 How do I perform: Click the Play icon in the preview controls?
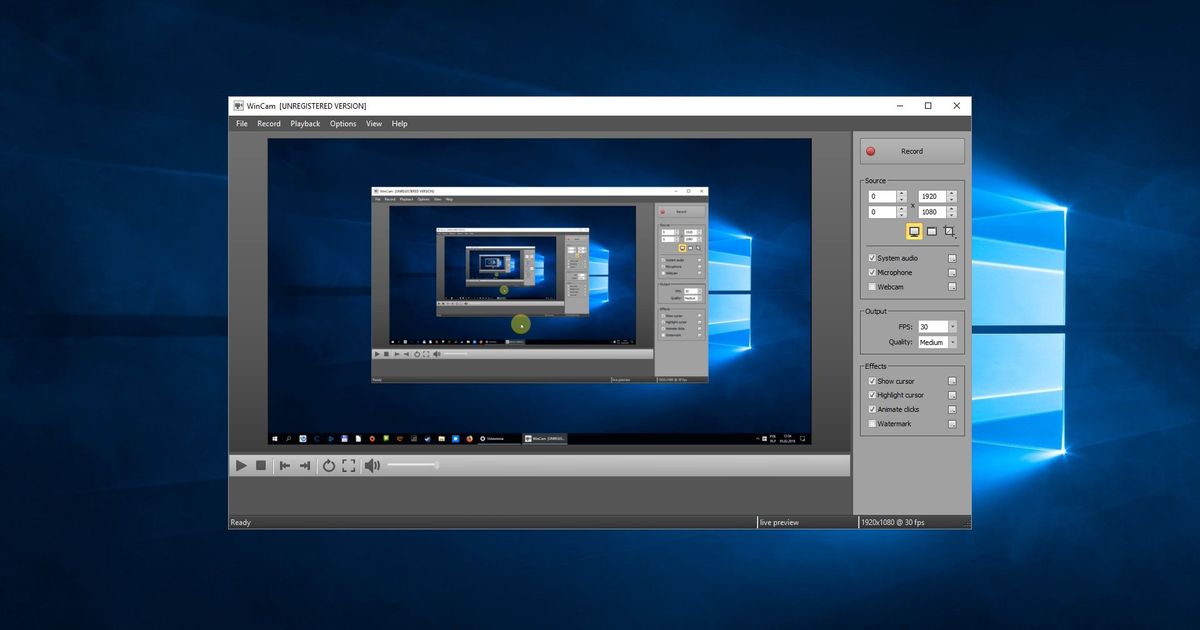point(242,465)
